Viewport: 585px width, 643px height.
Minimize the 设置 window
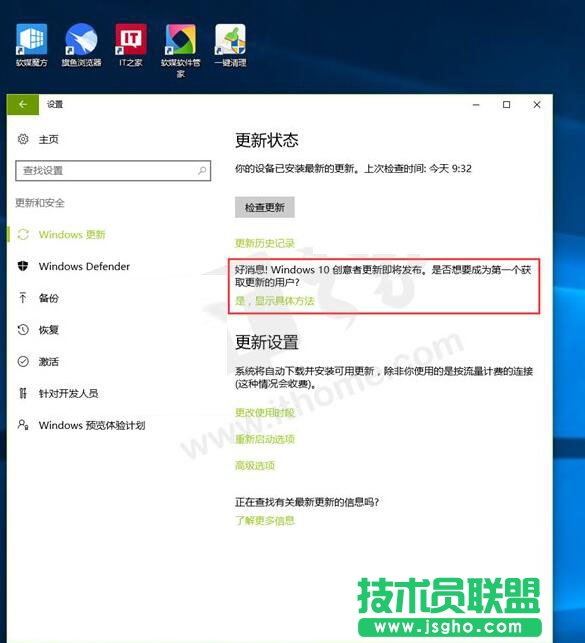click(476, 105)
